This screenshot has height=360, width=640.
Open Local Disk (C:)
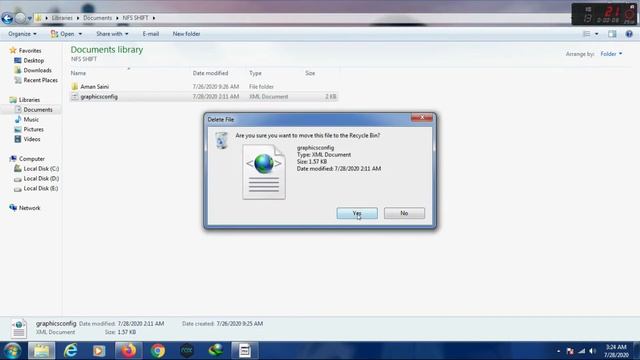[x=41, y=169]
